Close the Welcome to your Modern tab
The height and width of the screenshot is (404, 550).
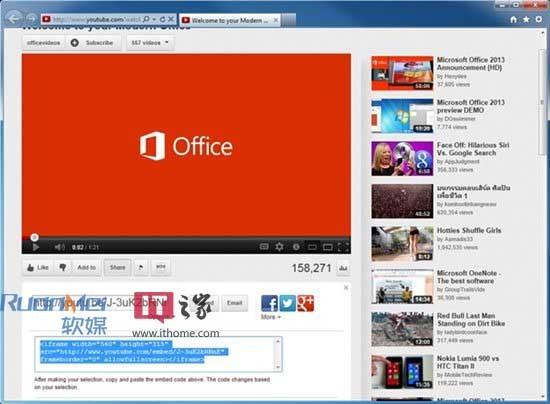tap(276, 20)
